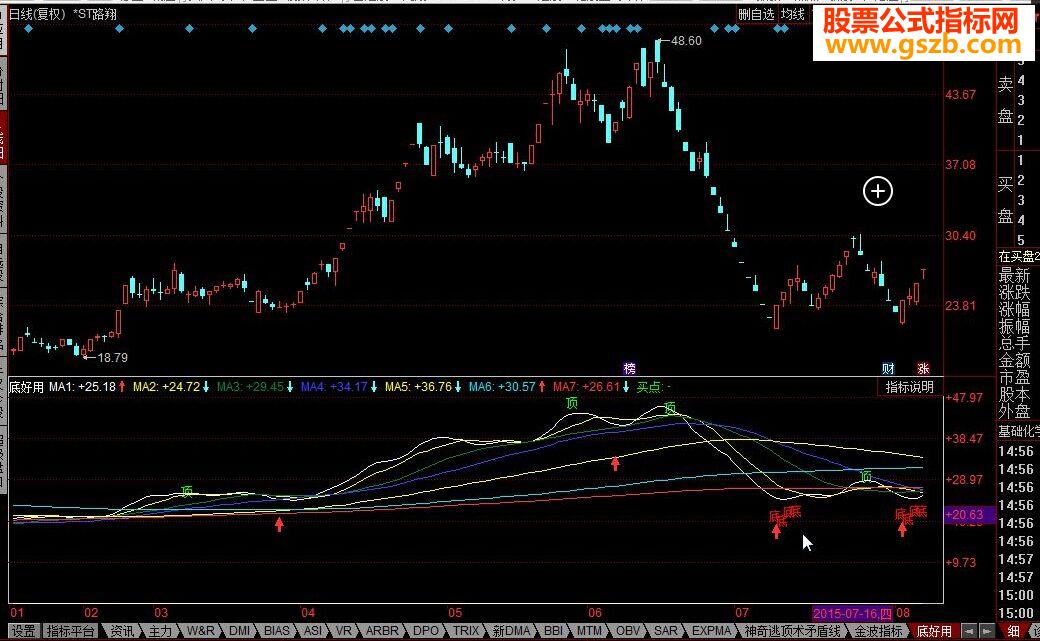Click the left scroll arrow beside indicator tabs
The image size is (1040, 641).
tap(970, 630)
